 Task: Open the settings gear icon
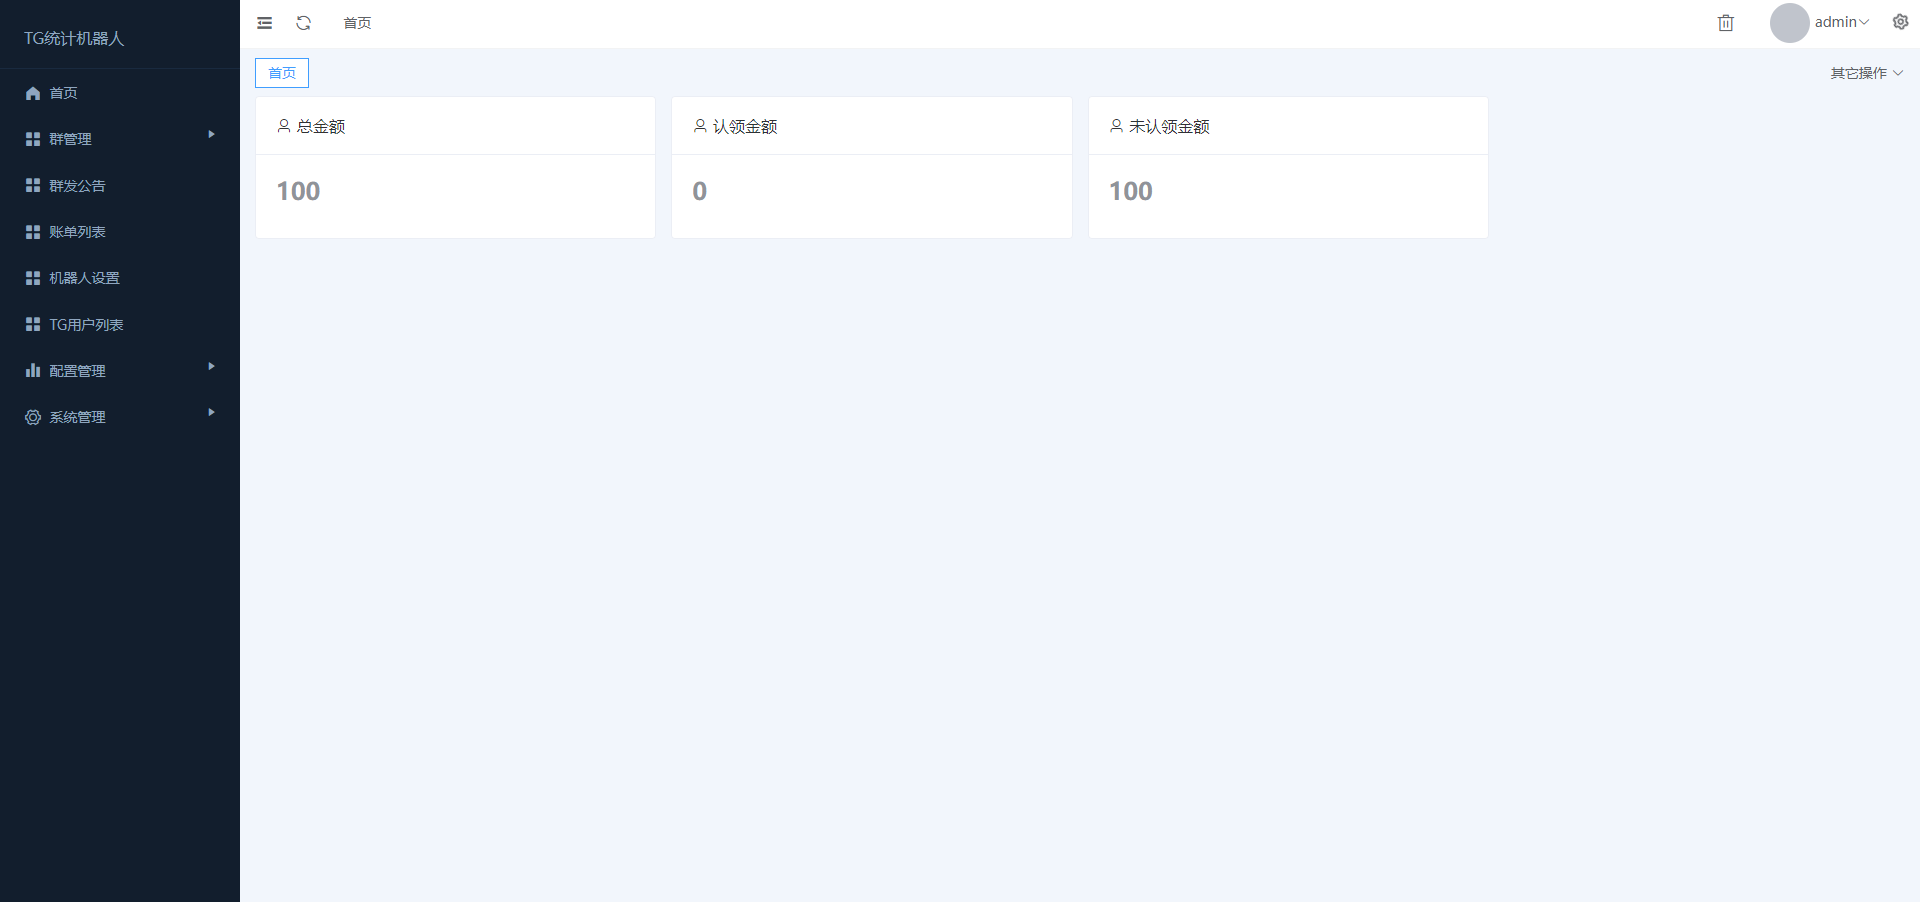[x=1900, y=22]
